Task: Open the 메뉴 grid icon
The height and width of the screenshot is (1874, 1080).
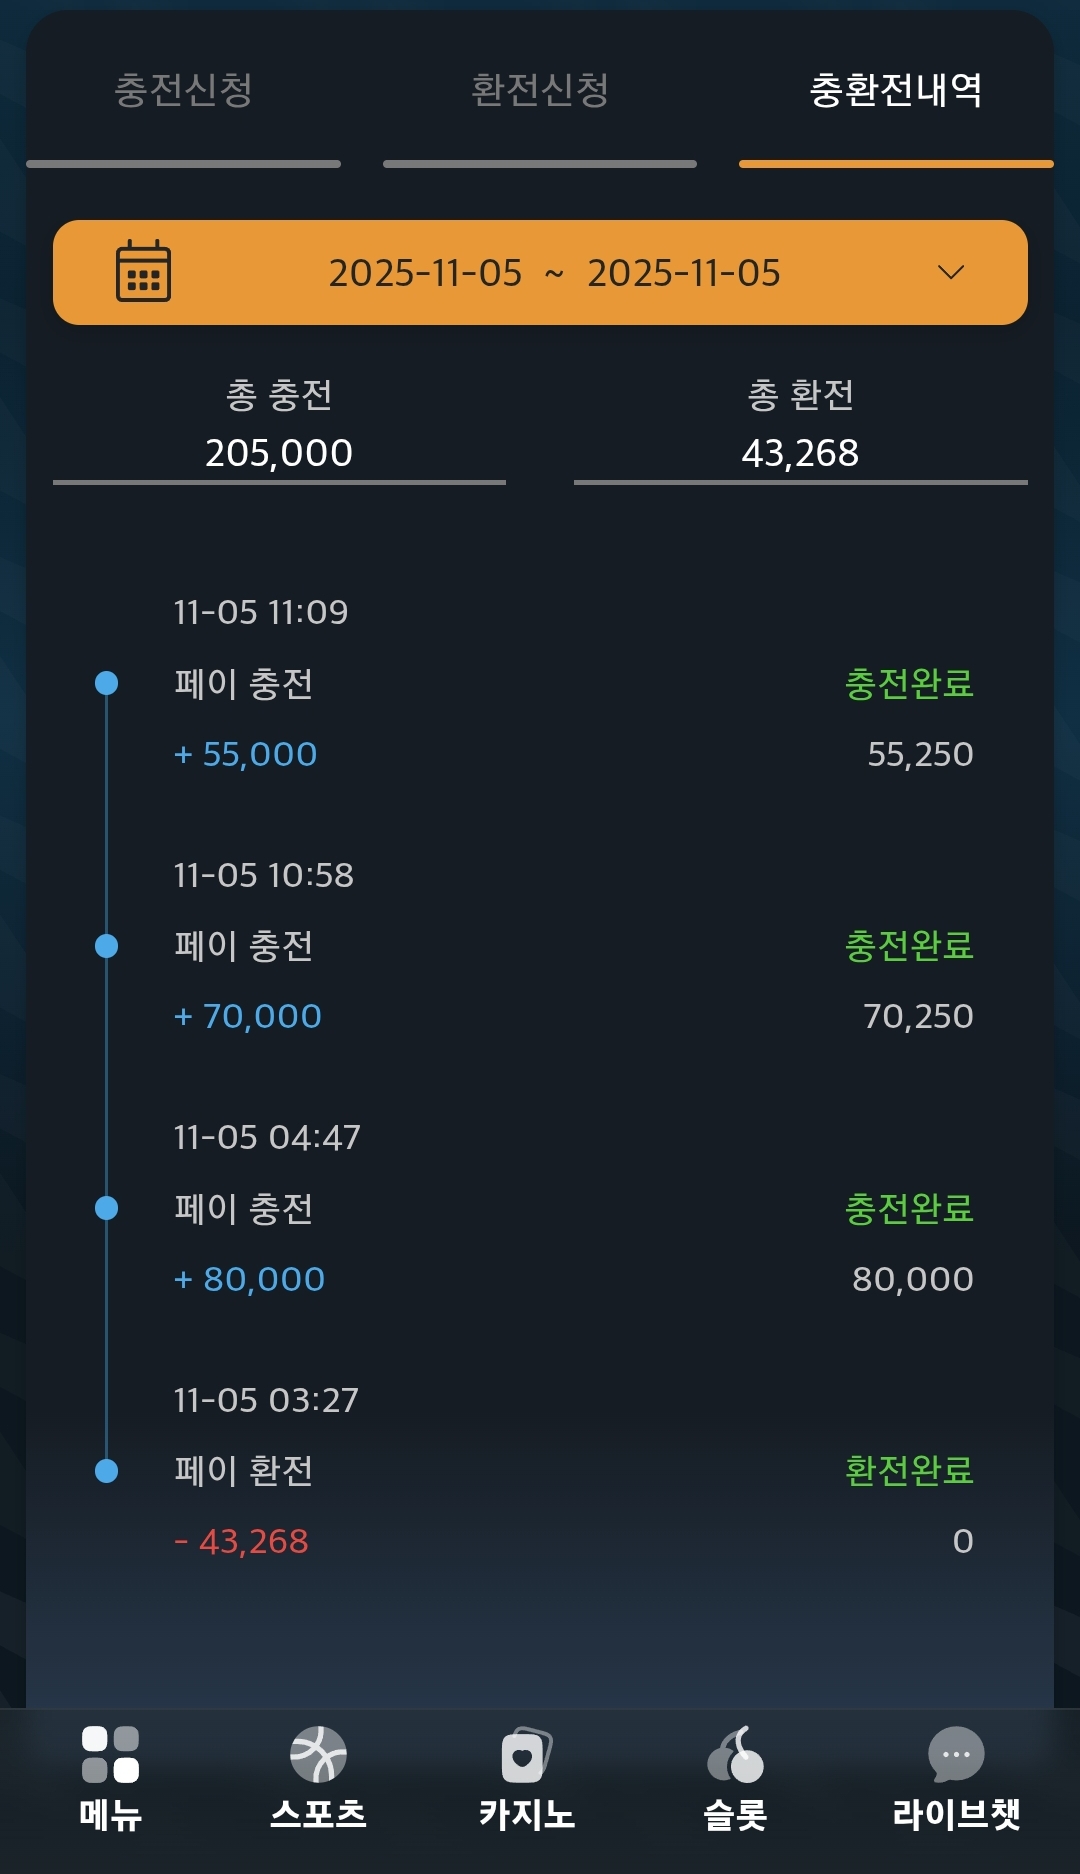Action: point(110,1755)
